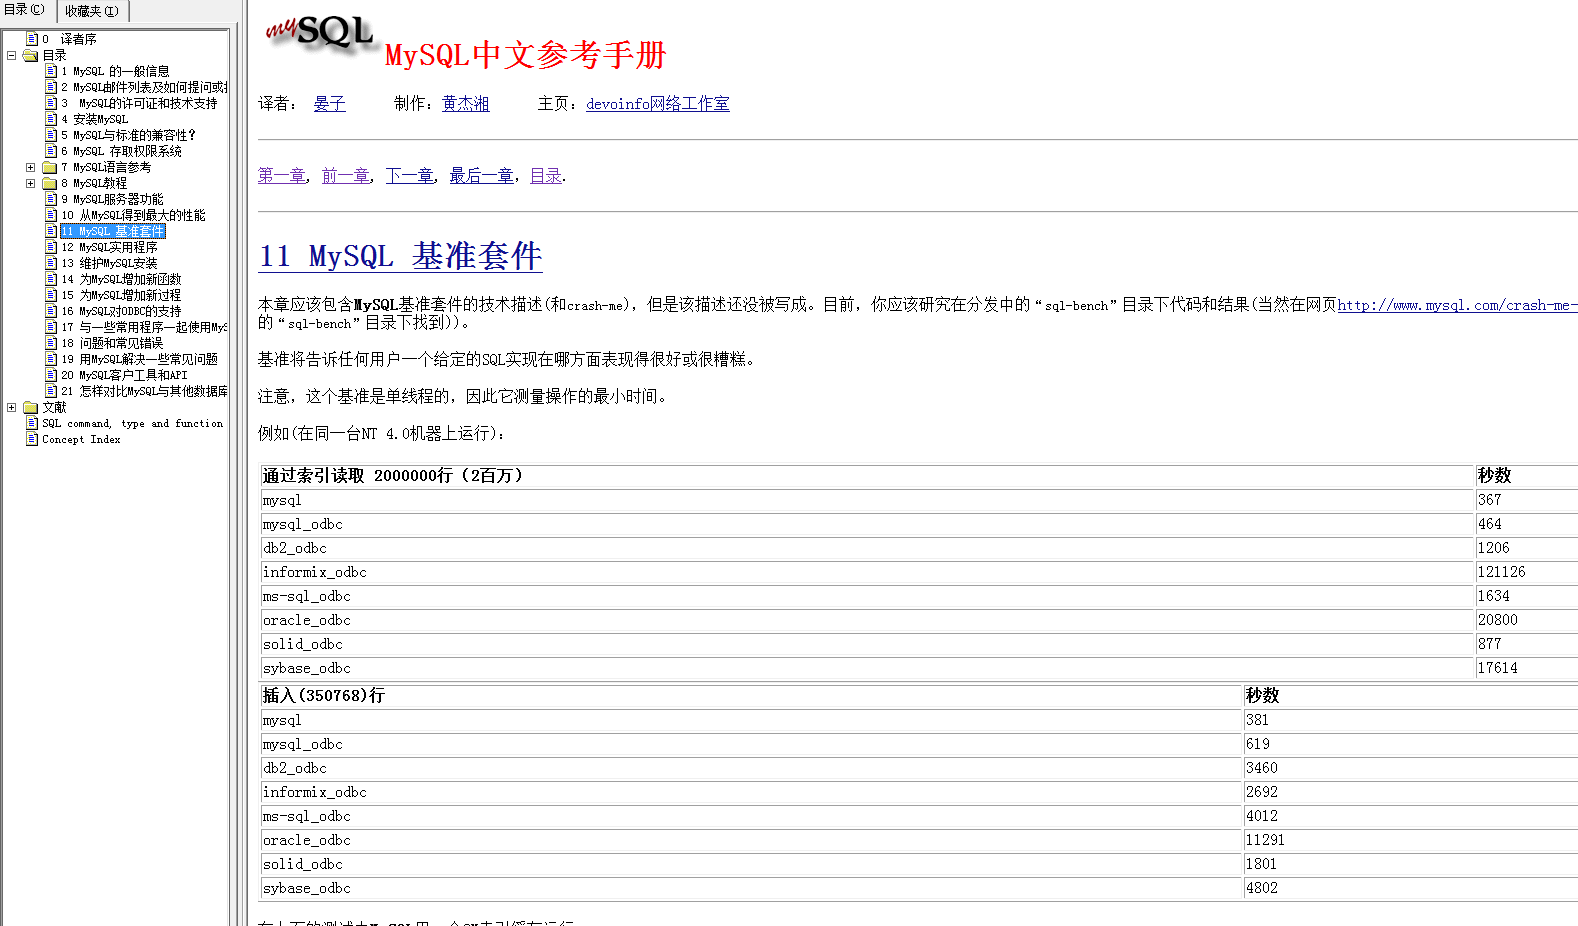Go to 第一章 link

tap(282, 175)
